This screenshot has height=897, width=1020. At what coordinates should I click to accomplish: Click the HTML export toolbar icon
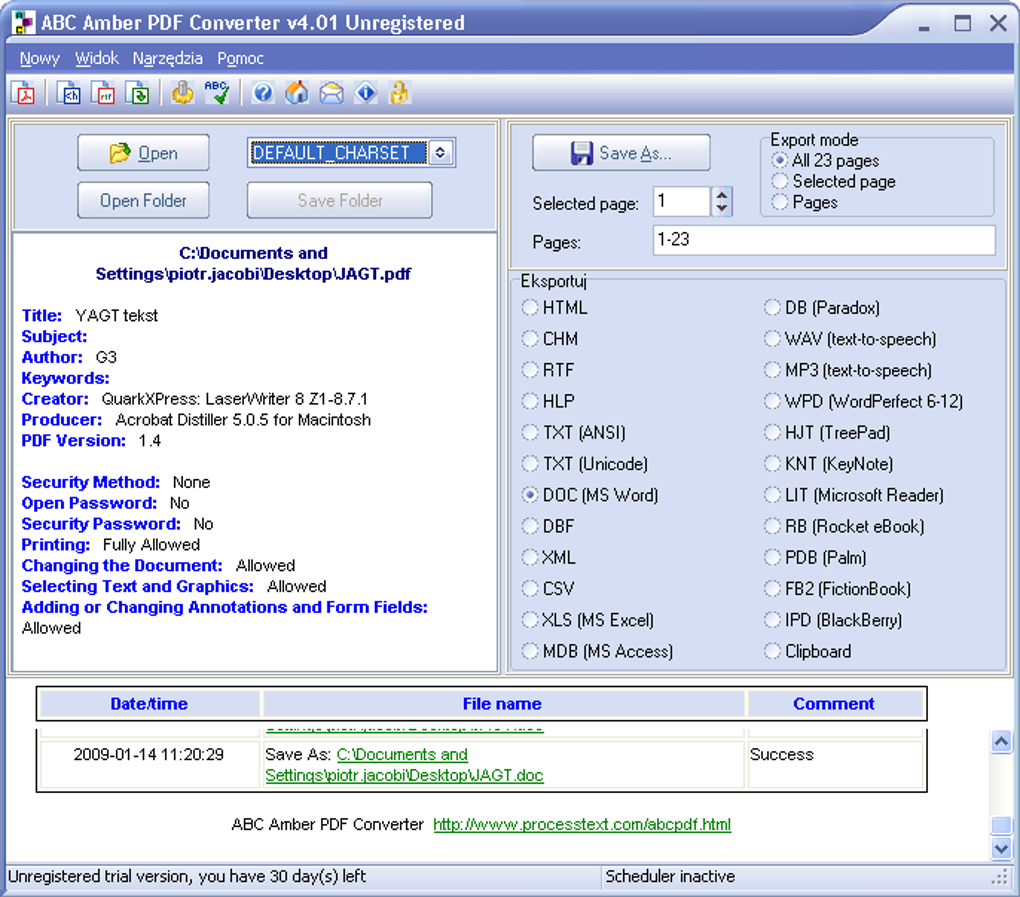(69, 94)
